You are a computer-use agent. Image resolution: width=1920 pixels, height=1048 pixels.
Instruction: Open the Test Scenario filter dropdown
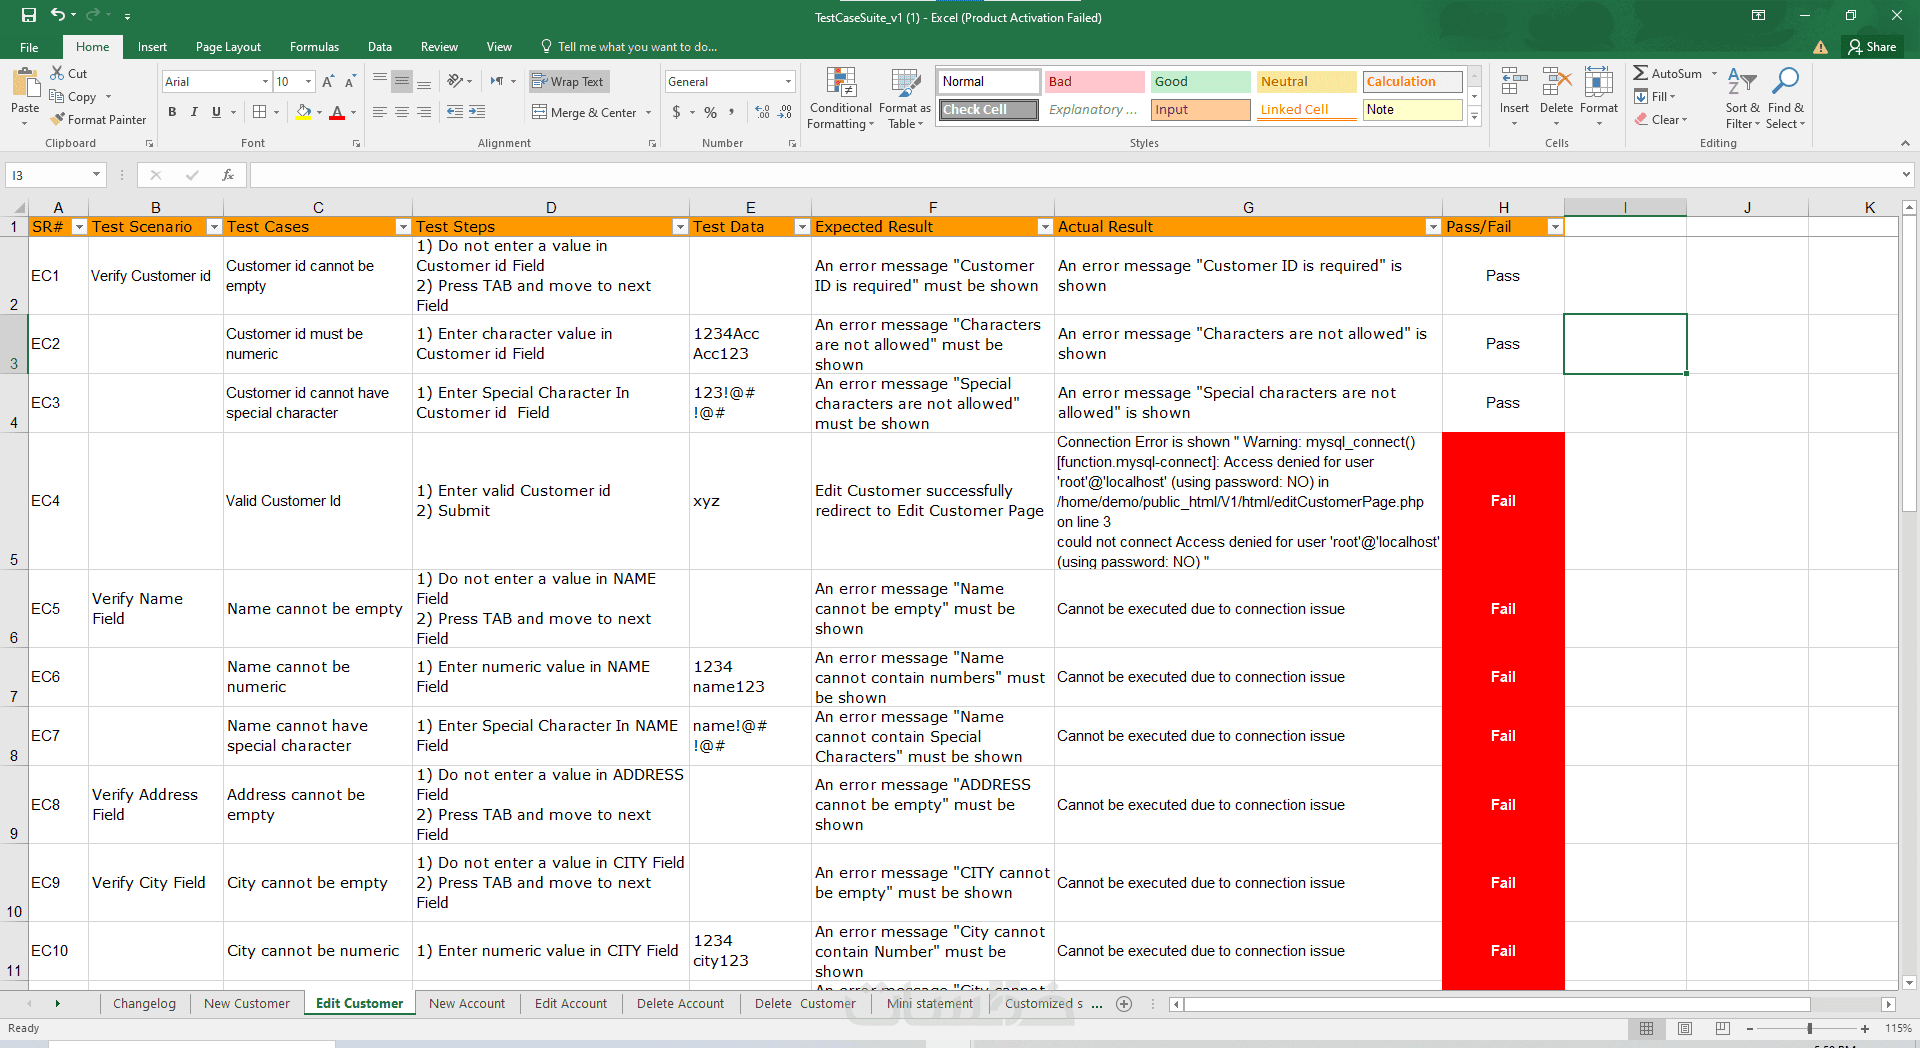pos(213,227)
